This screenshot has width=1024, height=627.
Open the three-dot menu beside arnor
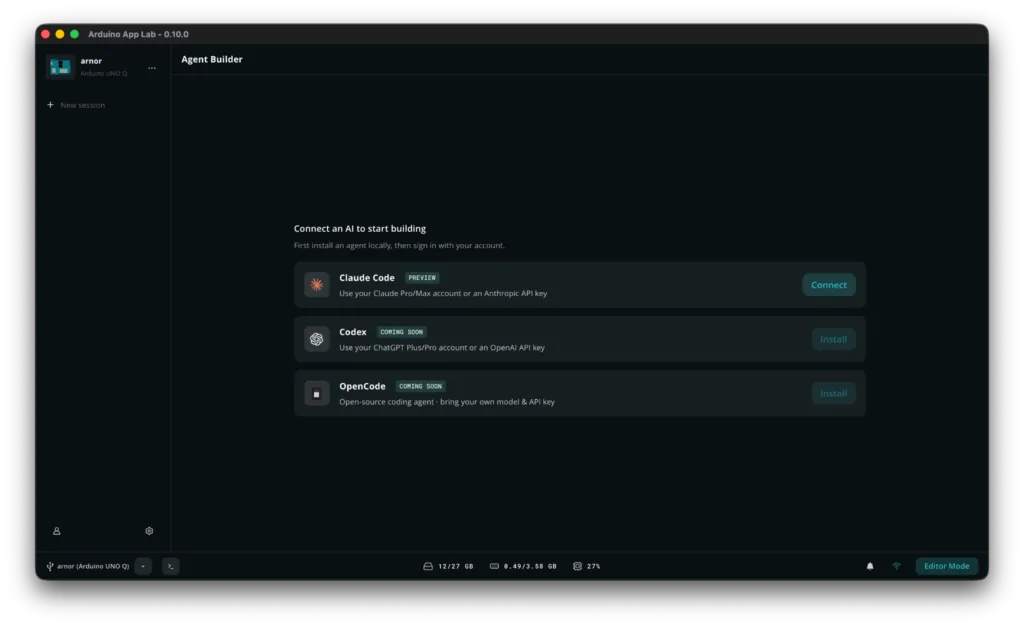[x=152, y=68]
